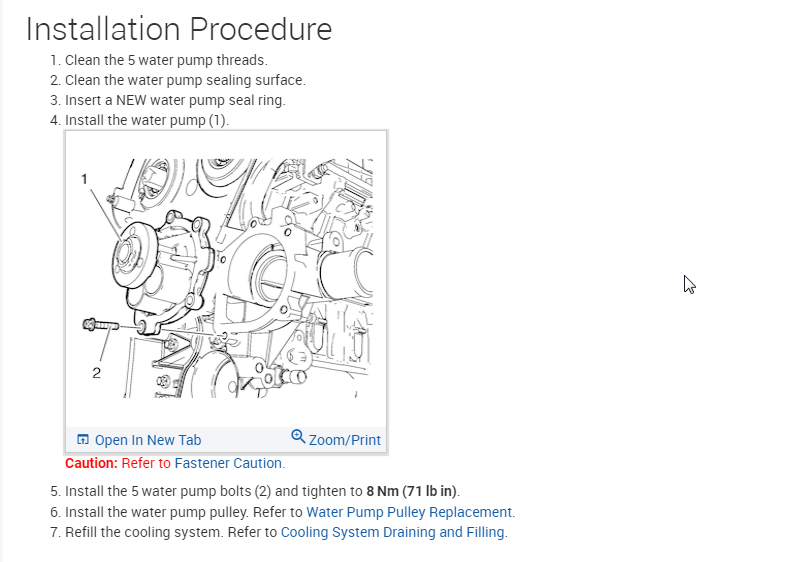This screenshot has height=562, width=810.
Task: Click the step about the sealing surface
Action: coord(185,80)
